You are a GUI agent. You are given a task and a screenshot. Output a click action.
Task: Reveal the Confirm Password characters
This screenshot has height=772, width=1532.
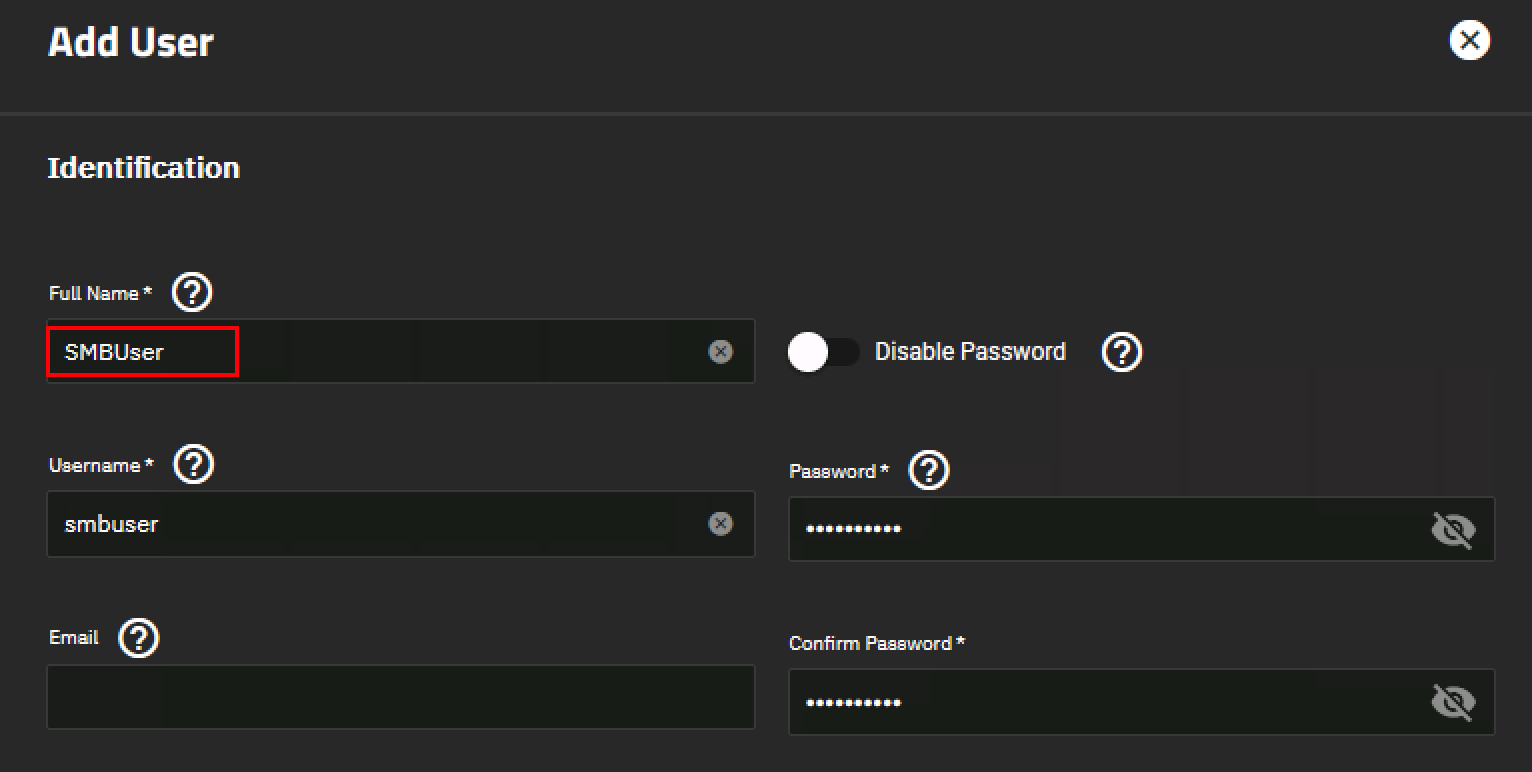(x=1453, y=702)
